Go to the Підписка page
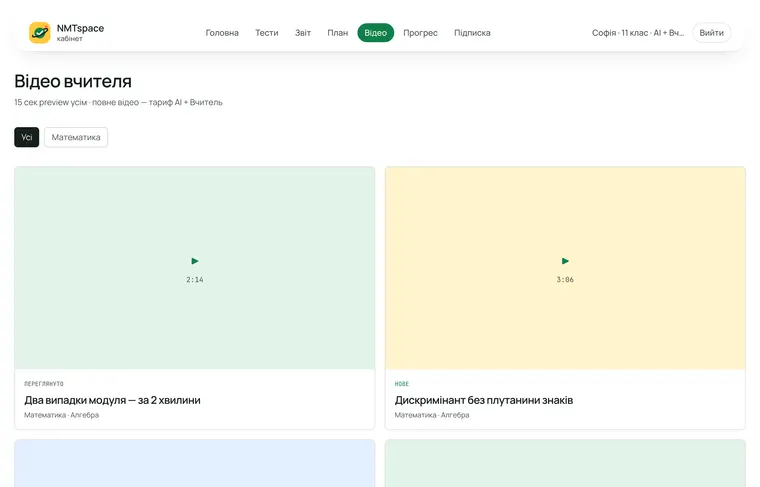 coord(472,32)
